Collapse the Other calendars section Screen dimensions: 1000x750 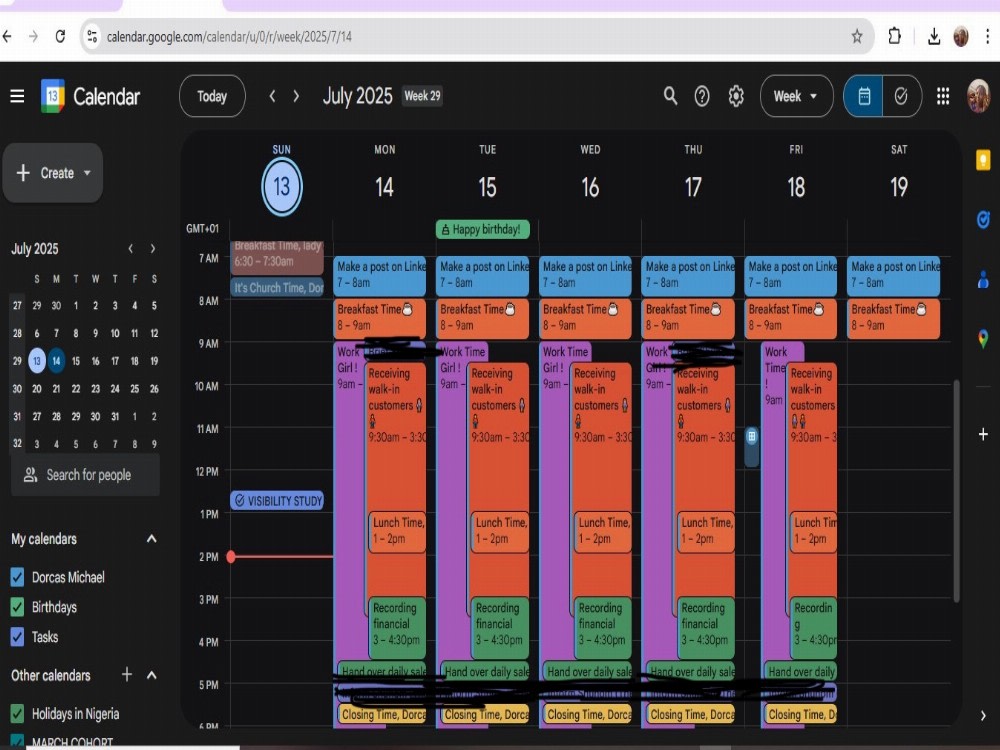coord(152,675)
